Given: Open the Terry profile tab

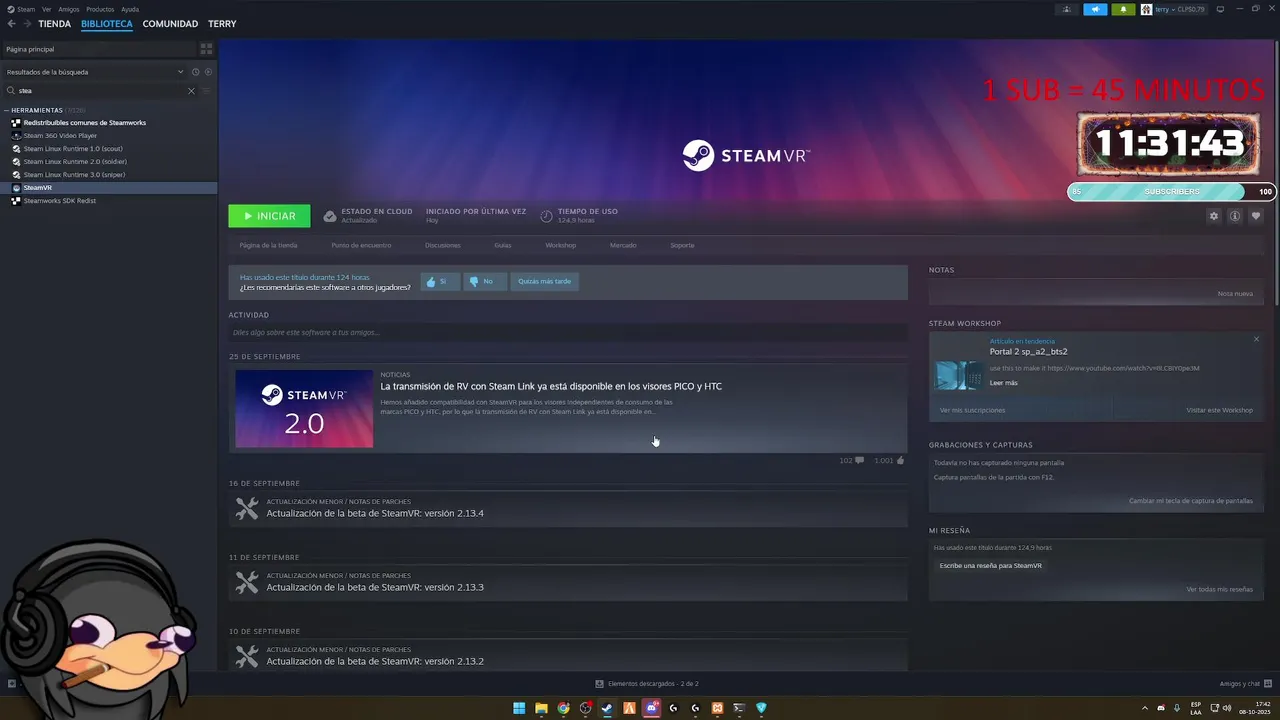Looking at the screenshot, I should tap(222, 24).
